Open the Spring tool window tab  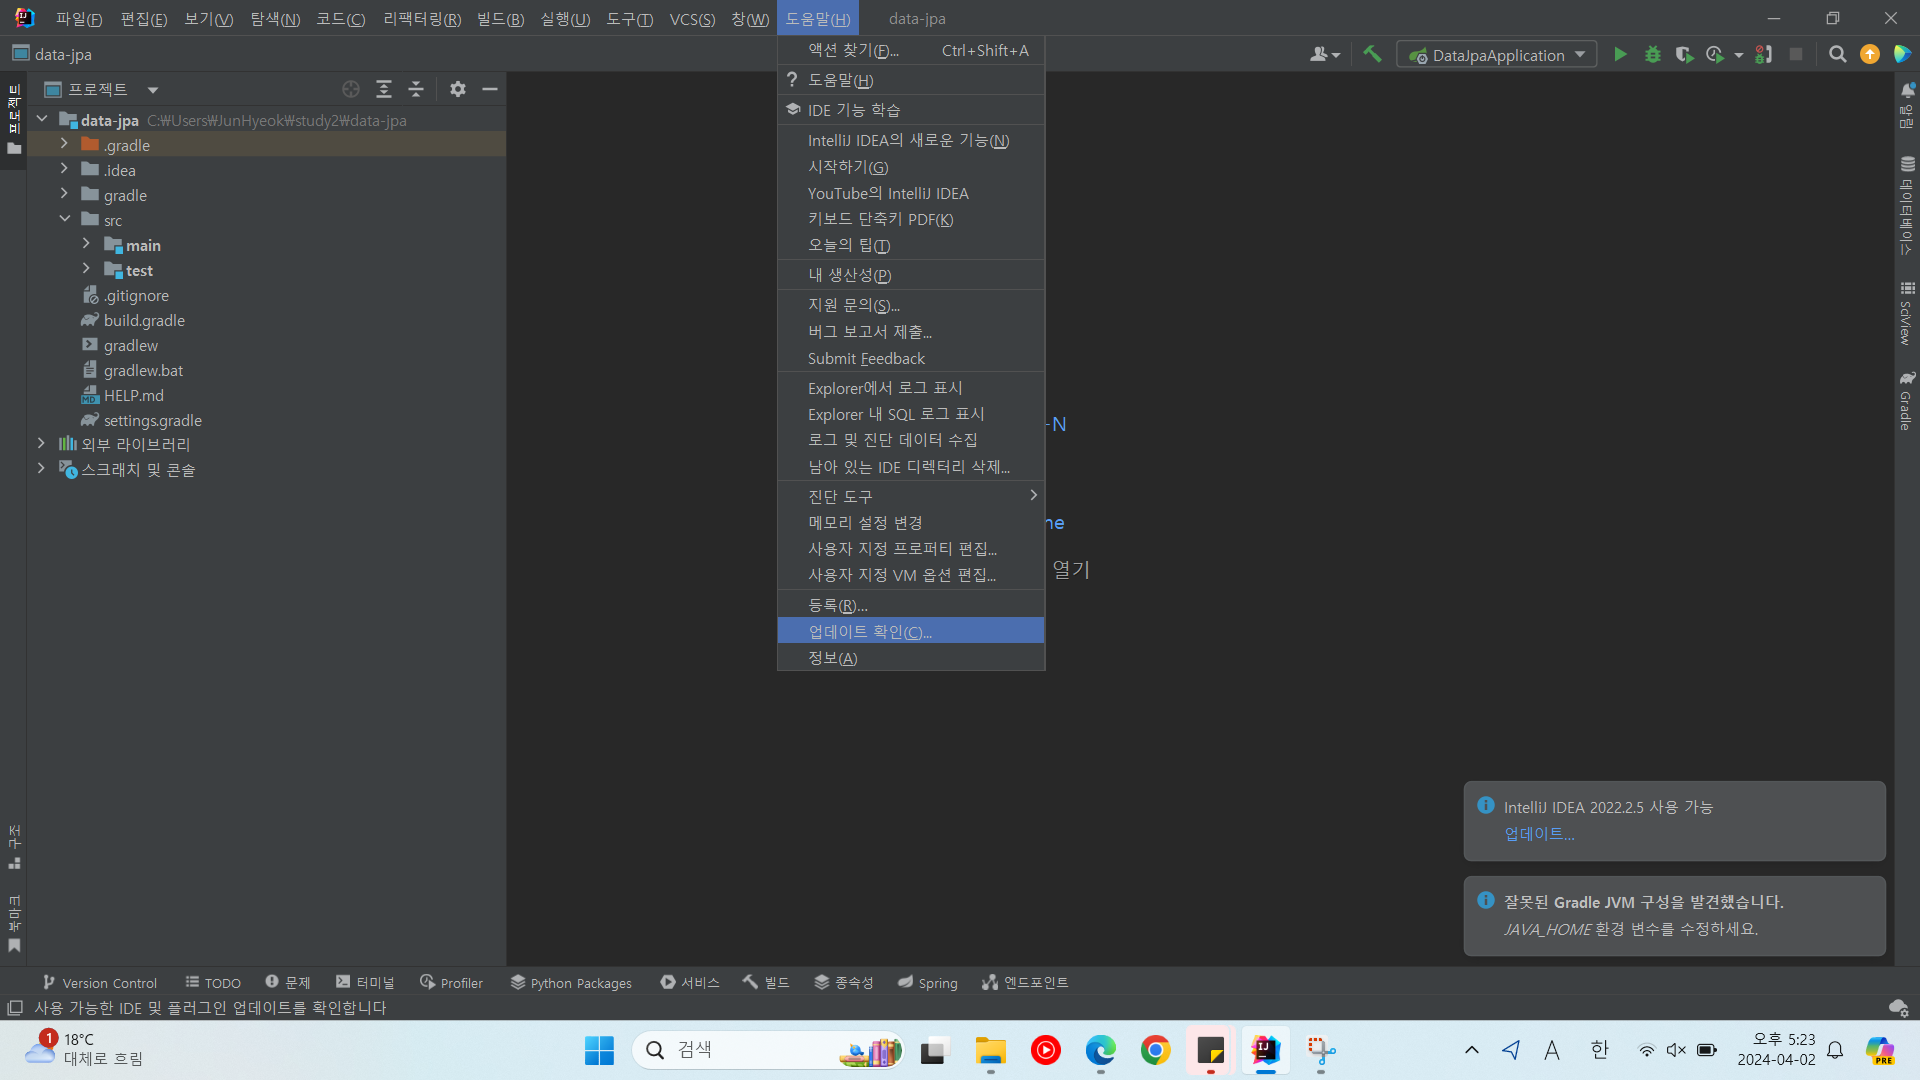(927, 983)
